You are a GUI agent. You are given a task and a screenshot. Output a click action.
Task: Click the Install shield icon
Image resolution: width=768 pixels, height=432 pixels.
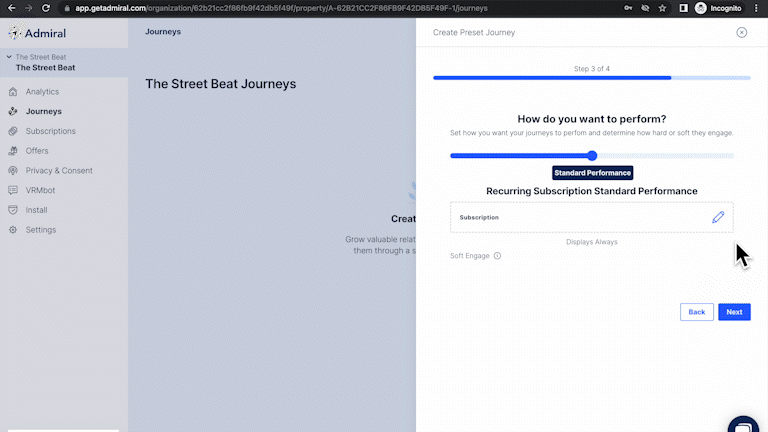pyautogui.click(x=13, y=210)
